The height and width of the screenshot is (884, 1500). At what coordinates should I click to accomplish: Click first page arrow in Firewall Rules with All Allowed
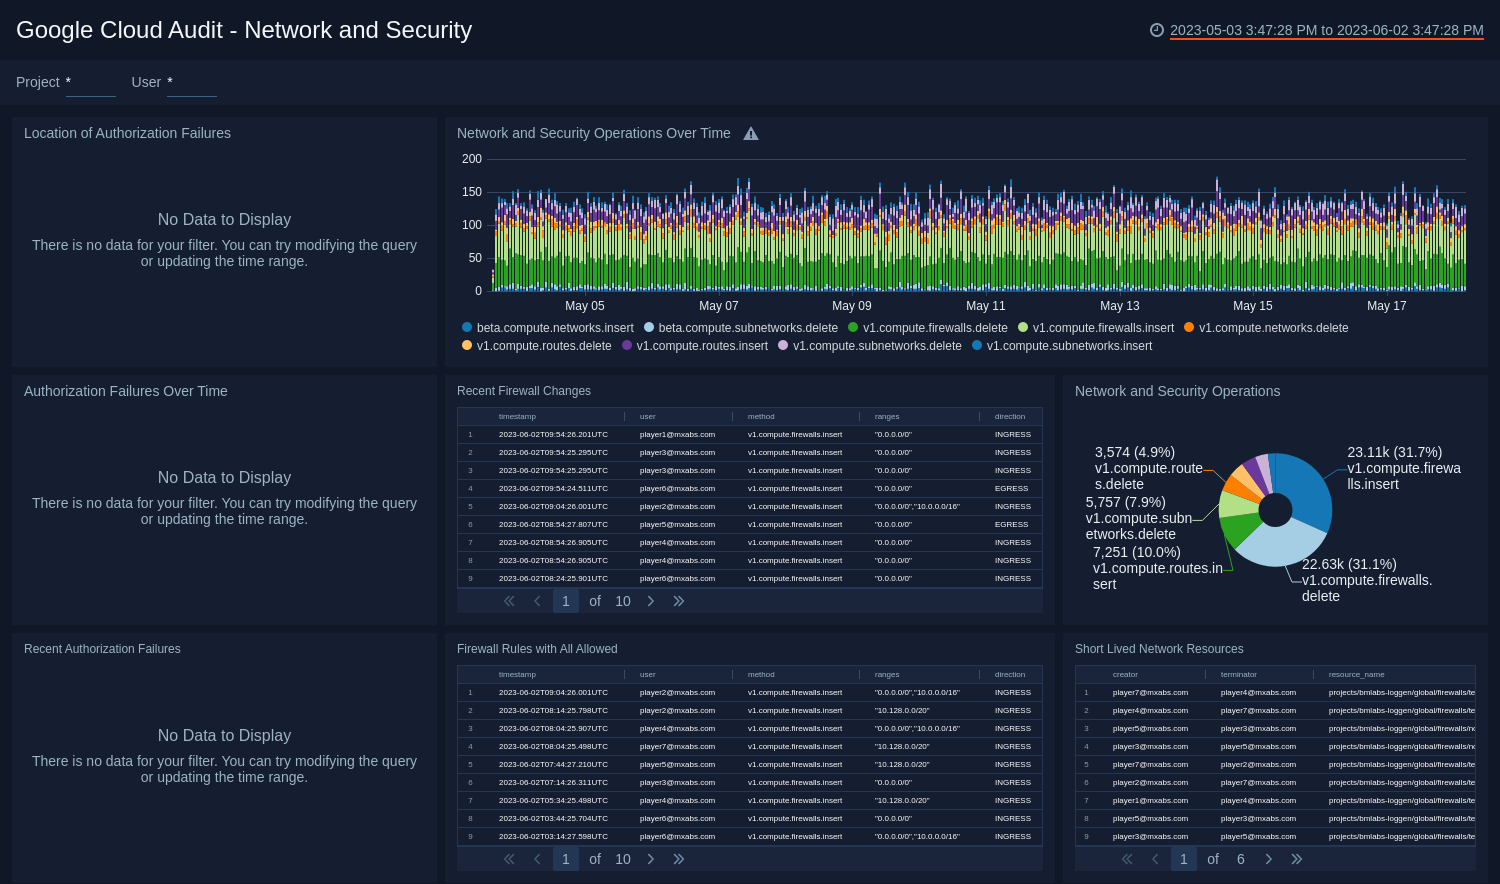click(x=508, y=859)
